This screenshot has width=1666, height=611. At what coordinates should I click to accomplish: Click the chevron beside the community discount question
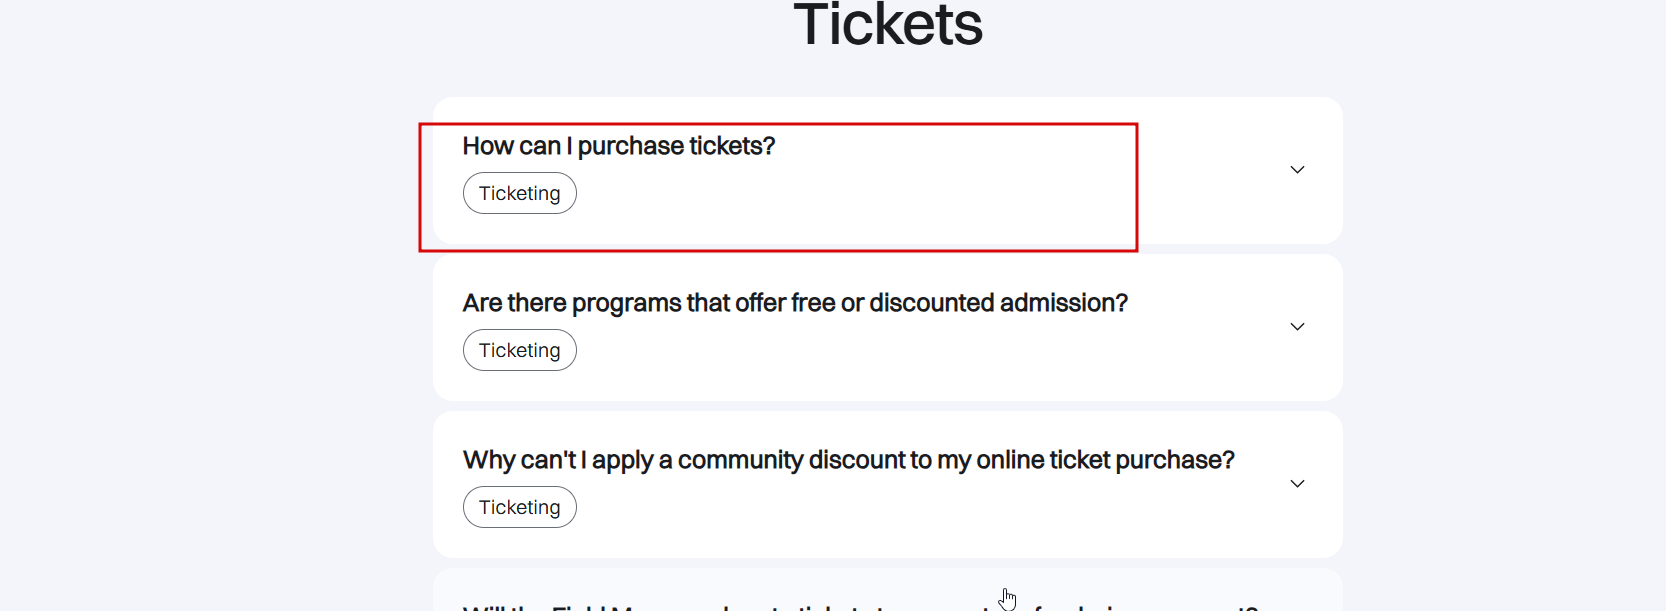1297,484
